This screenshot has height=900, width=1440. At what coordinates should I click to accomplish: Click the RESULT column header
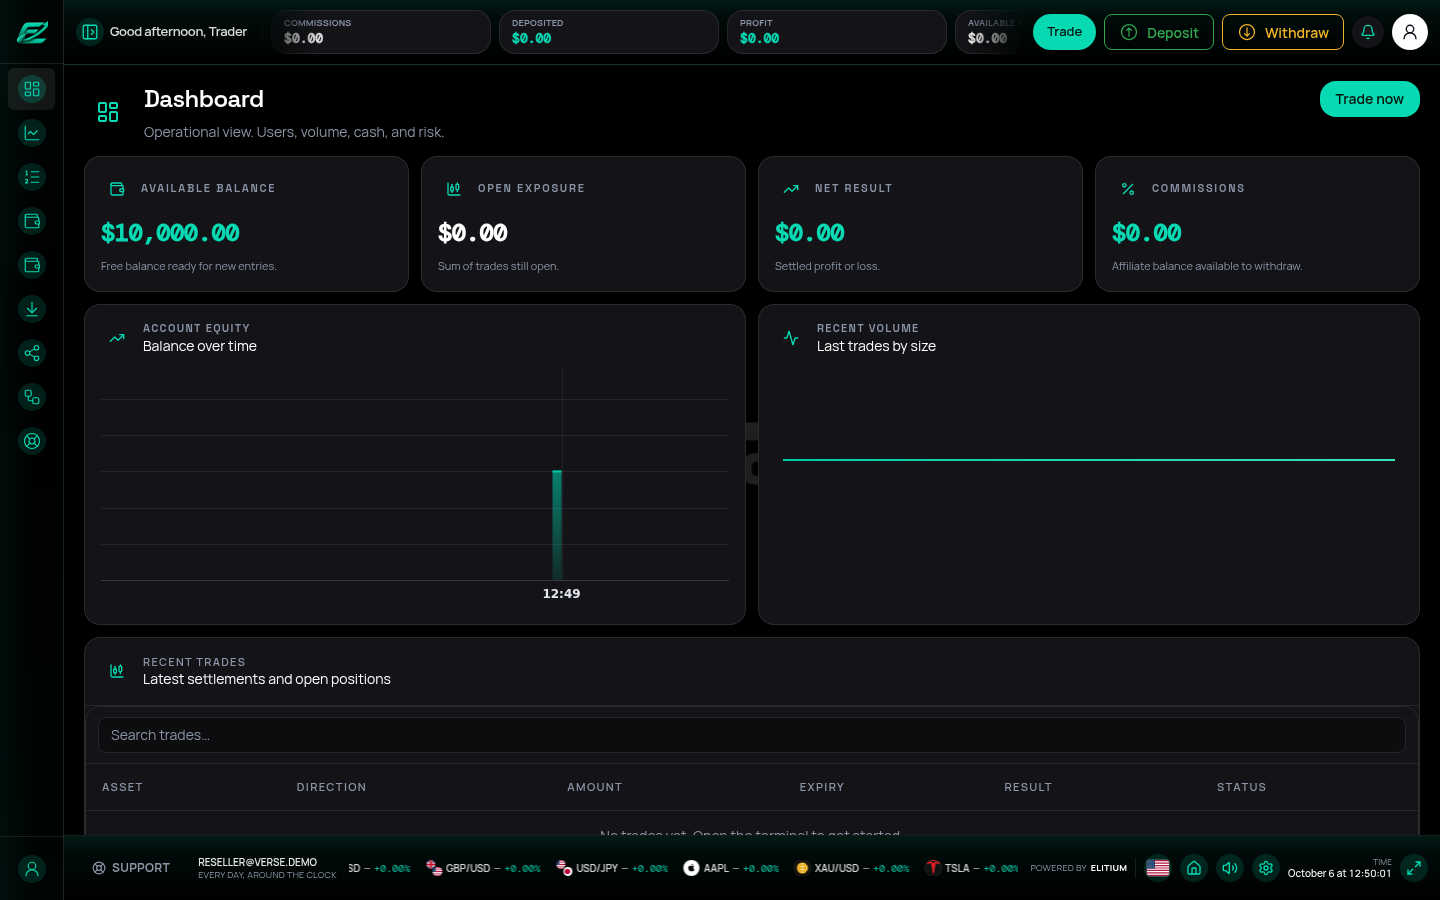coord(1028,788)
